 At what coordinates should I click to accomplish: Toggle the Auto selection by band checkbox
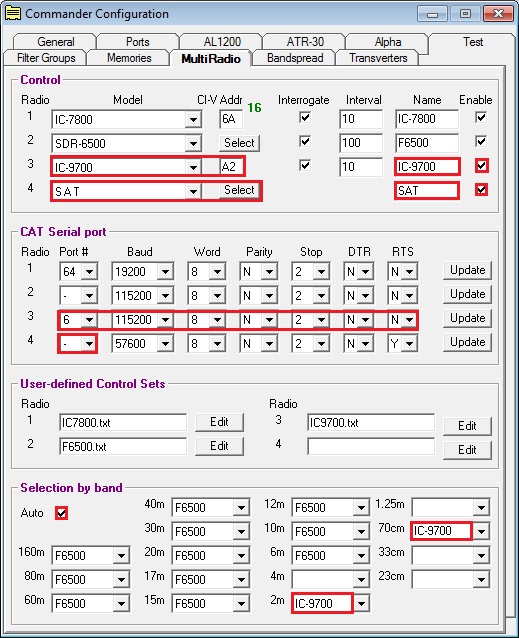[x=61, y=513]
